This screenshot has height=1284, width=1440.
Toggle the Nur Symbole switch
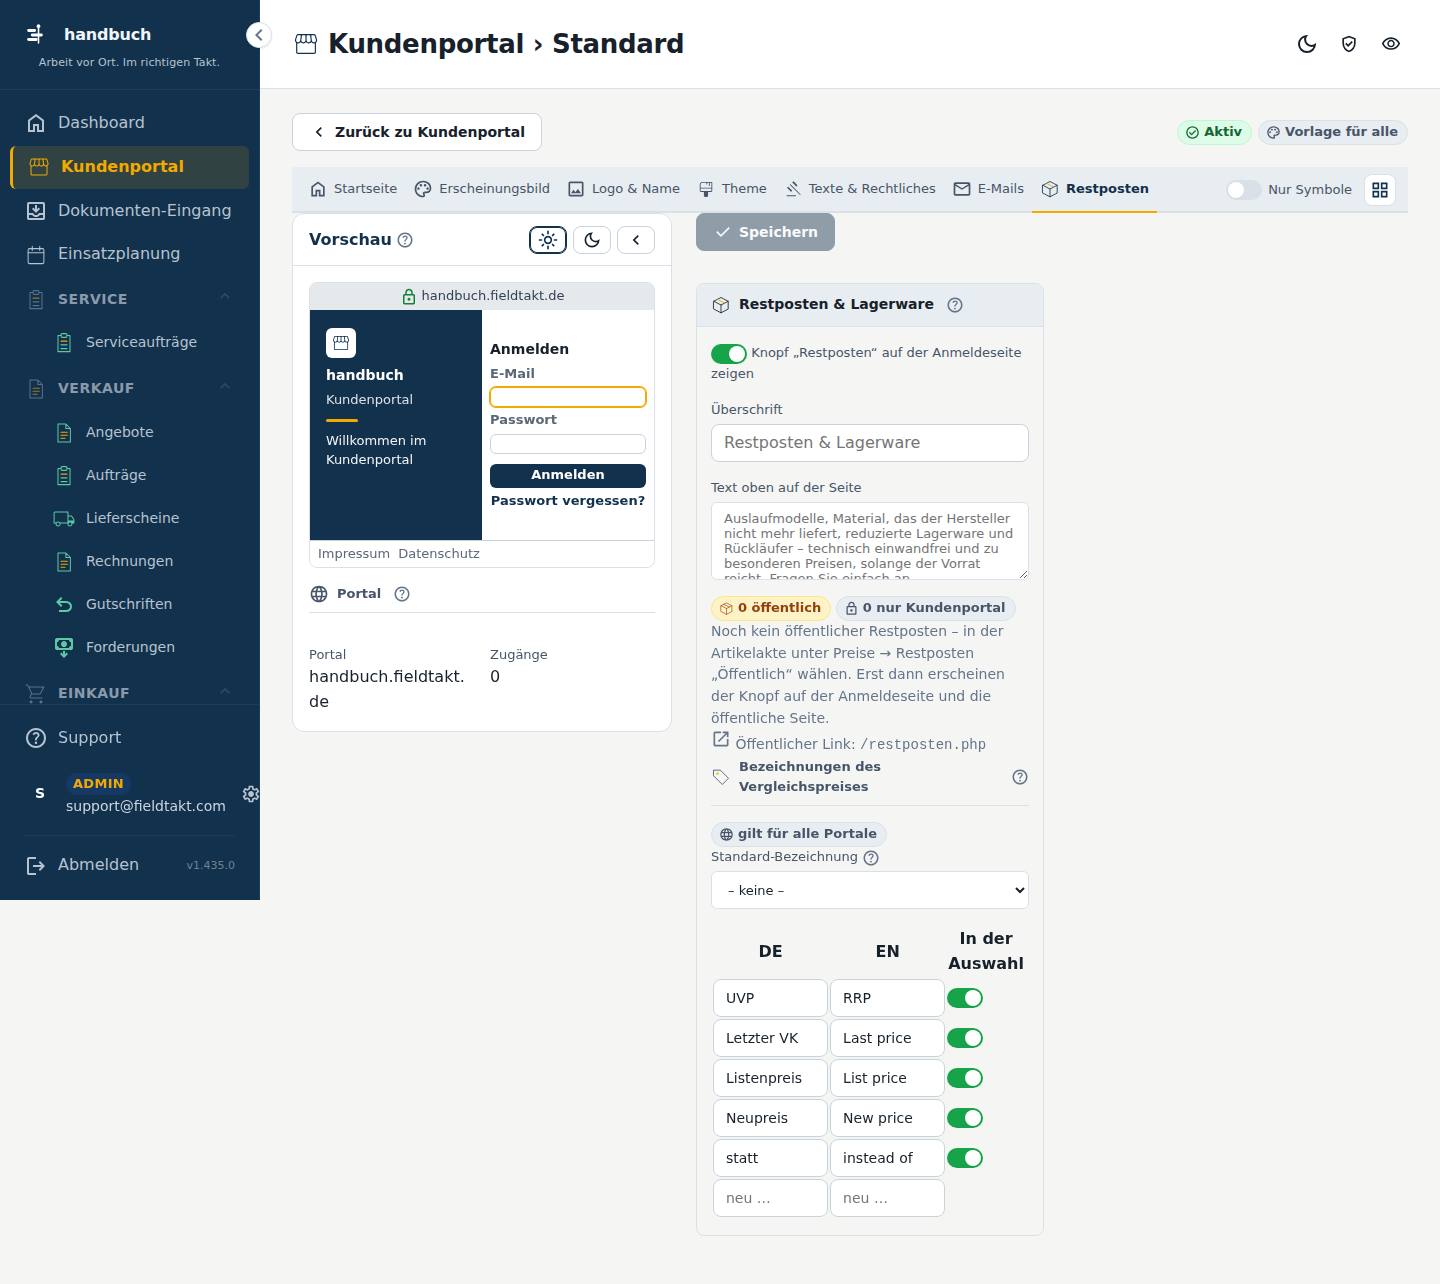[1244, 190]
